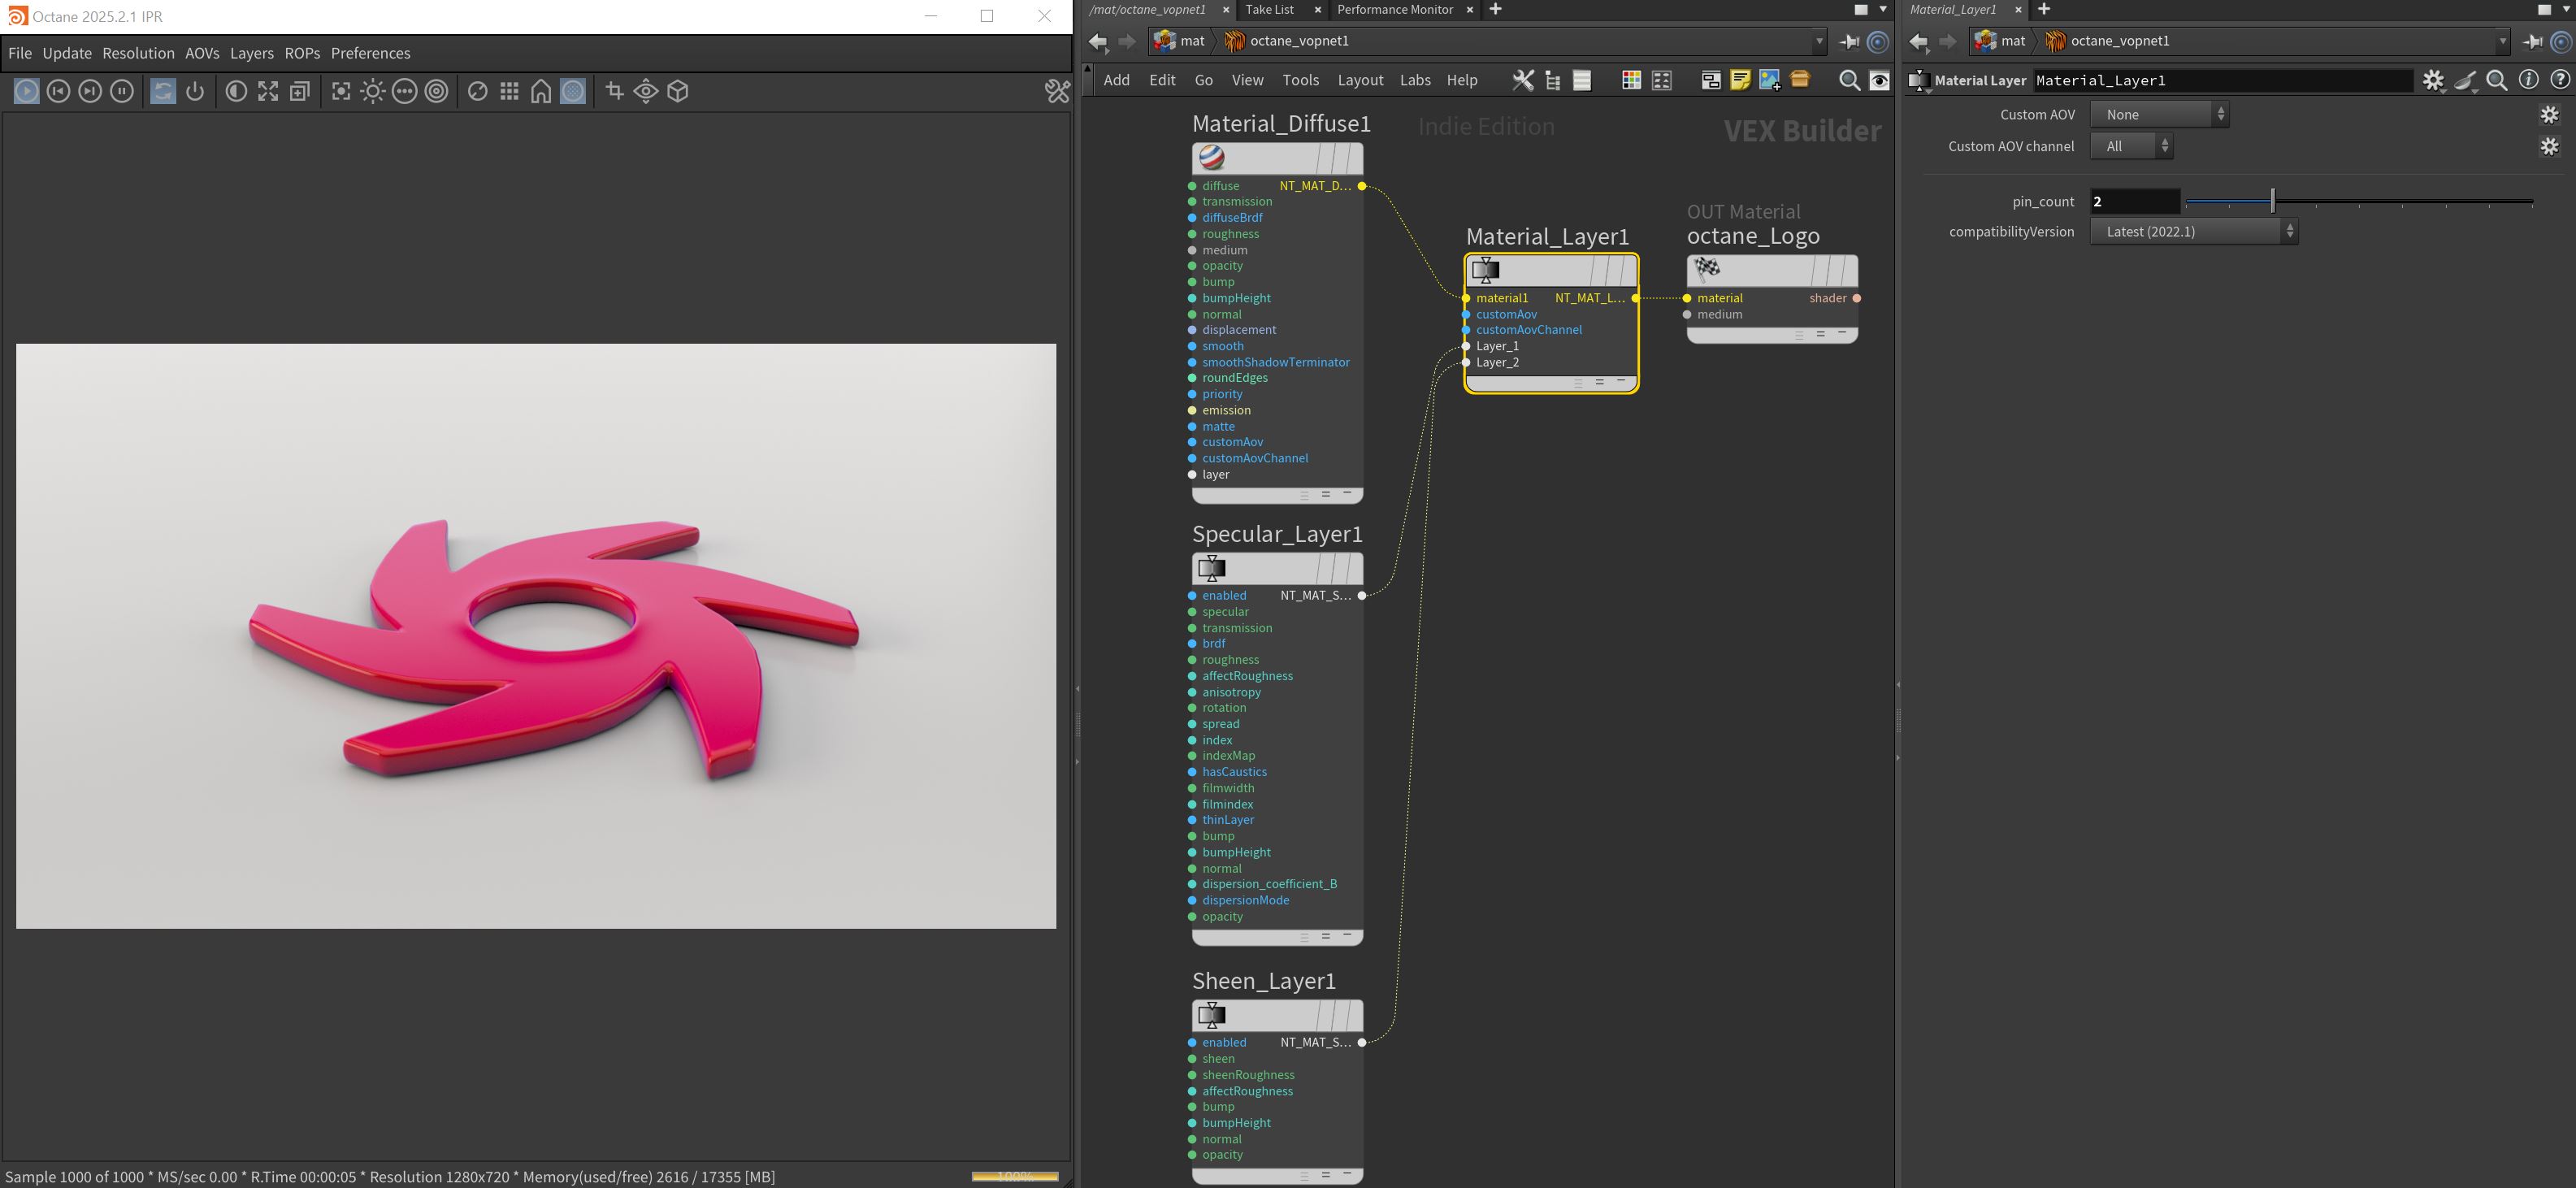2576x1188 pixels.
Task: Click the color palette grid icon
Action: coord(1631,80)
